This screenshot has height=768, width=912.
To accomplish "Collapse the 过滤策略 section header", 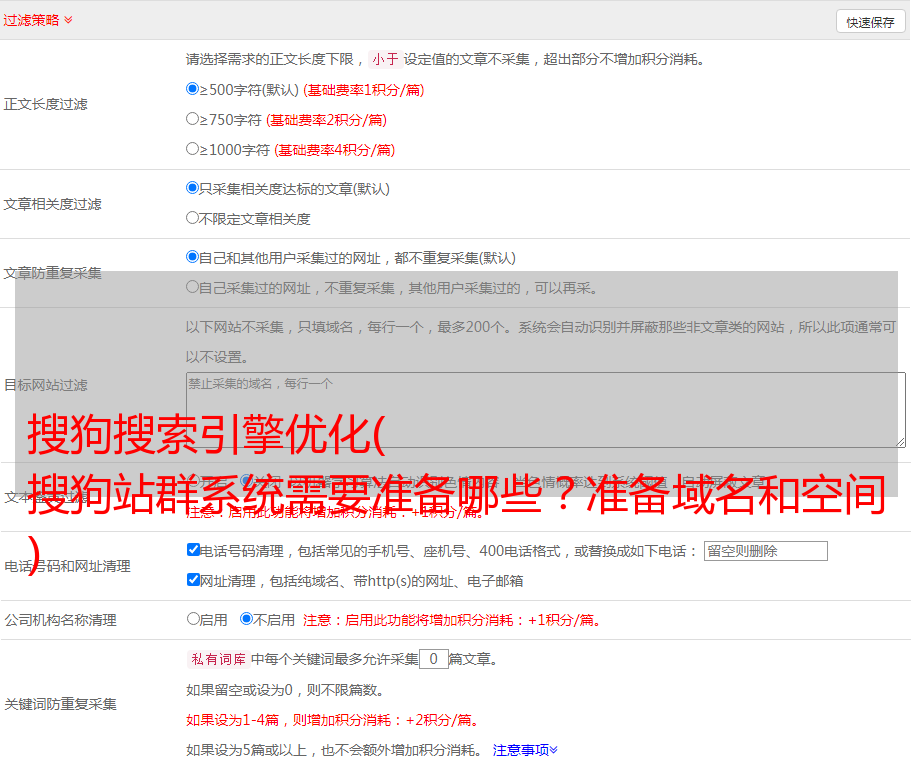I will (38, 20).
